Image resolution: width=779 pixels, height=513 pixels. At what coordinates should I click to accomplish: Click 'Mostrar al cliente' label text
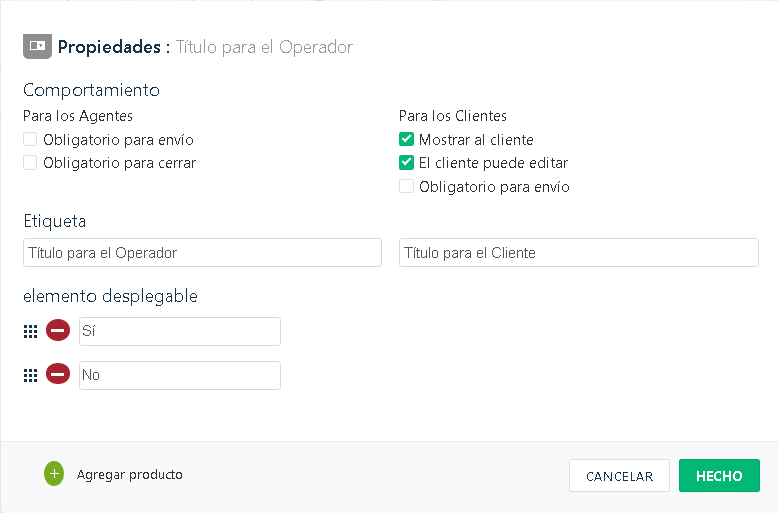click(x=476, y=140)
